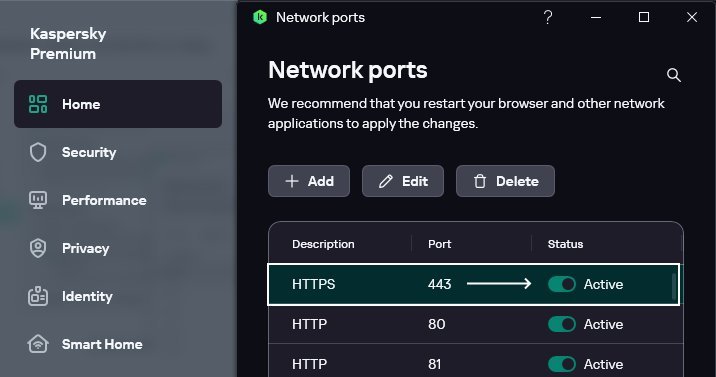Image resolution: width=716 pixels, height=377 pixels.
Task: Edit the selected network port
Action: click(403, 181)
